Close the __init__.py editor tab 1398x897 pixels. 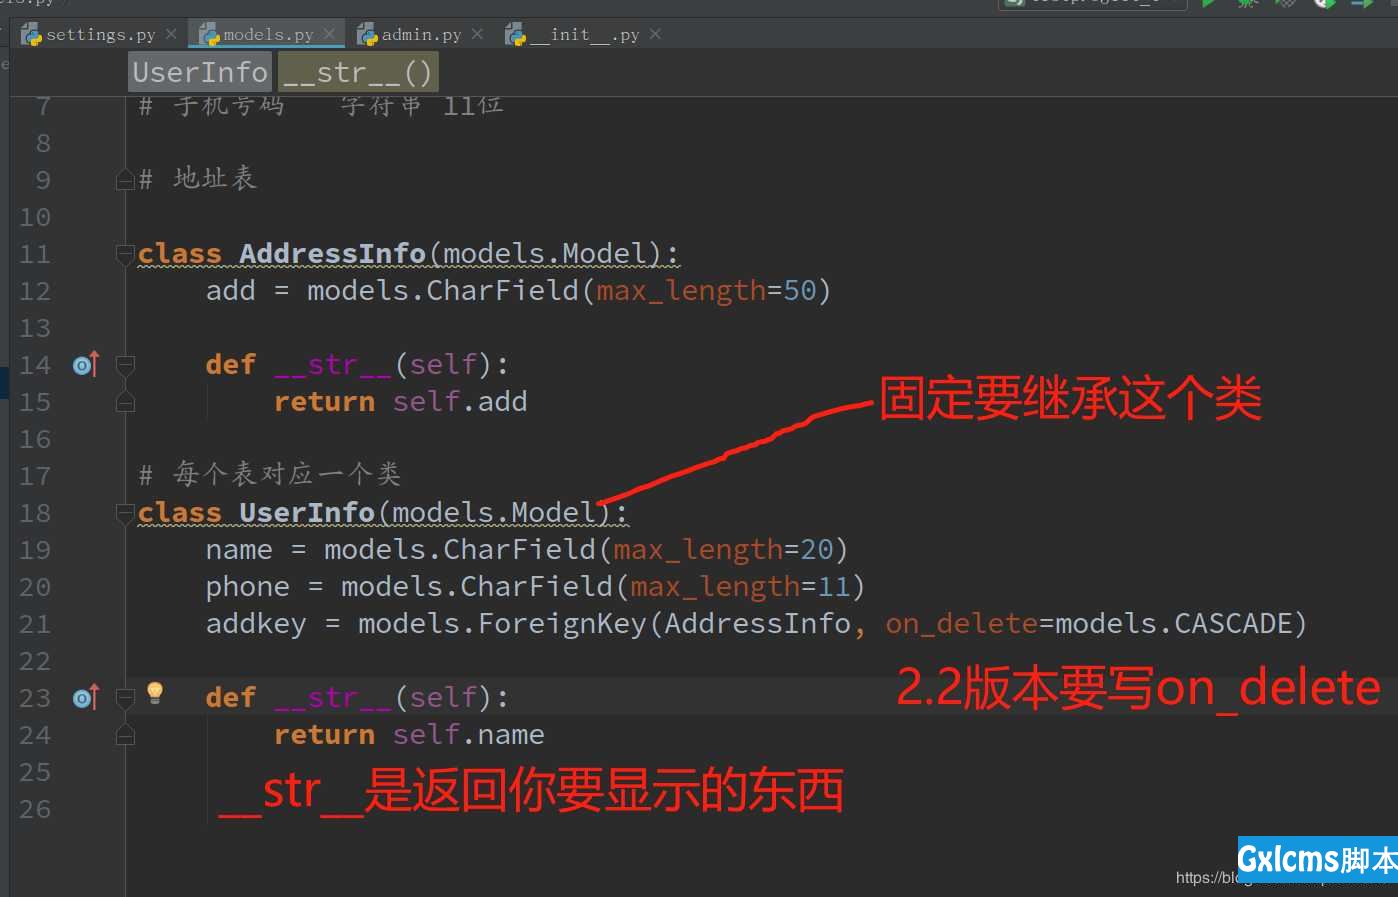(x=655, y=34)
